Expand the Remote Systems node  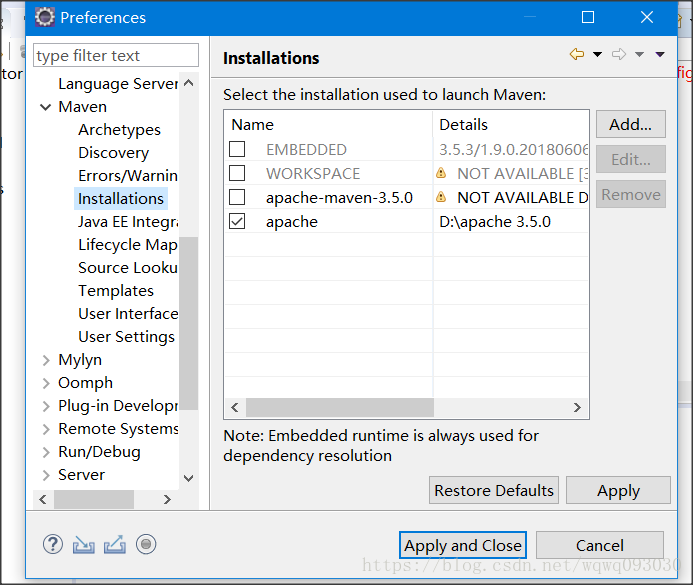(46, 429)
